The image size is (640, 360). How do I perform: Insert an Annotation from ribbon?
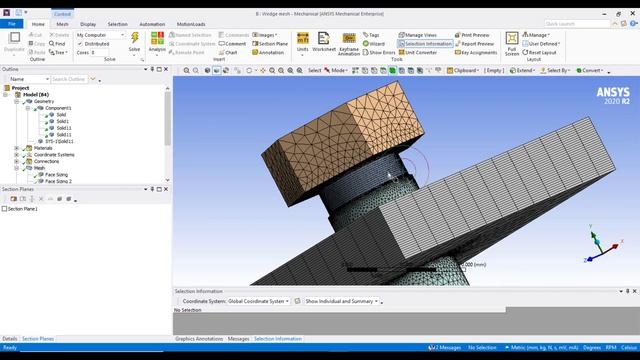tap(268, 53)
